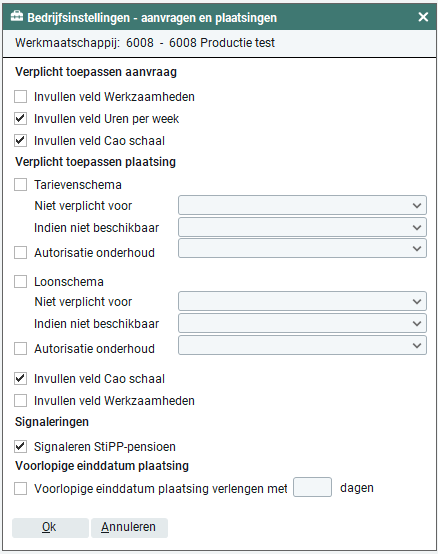This screenshot has height=554, width=438.
Task: Confirm settings with the Ok button
Action: (50, 528)
